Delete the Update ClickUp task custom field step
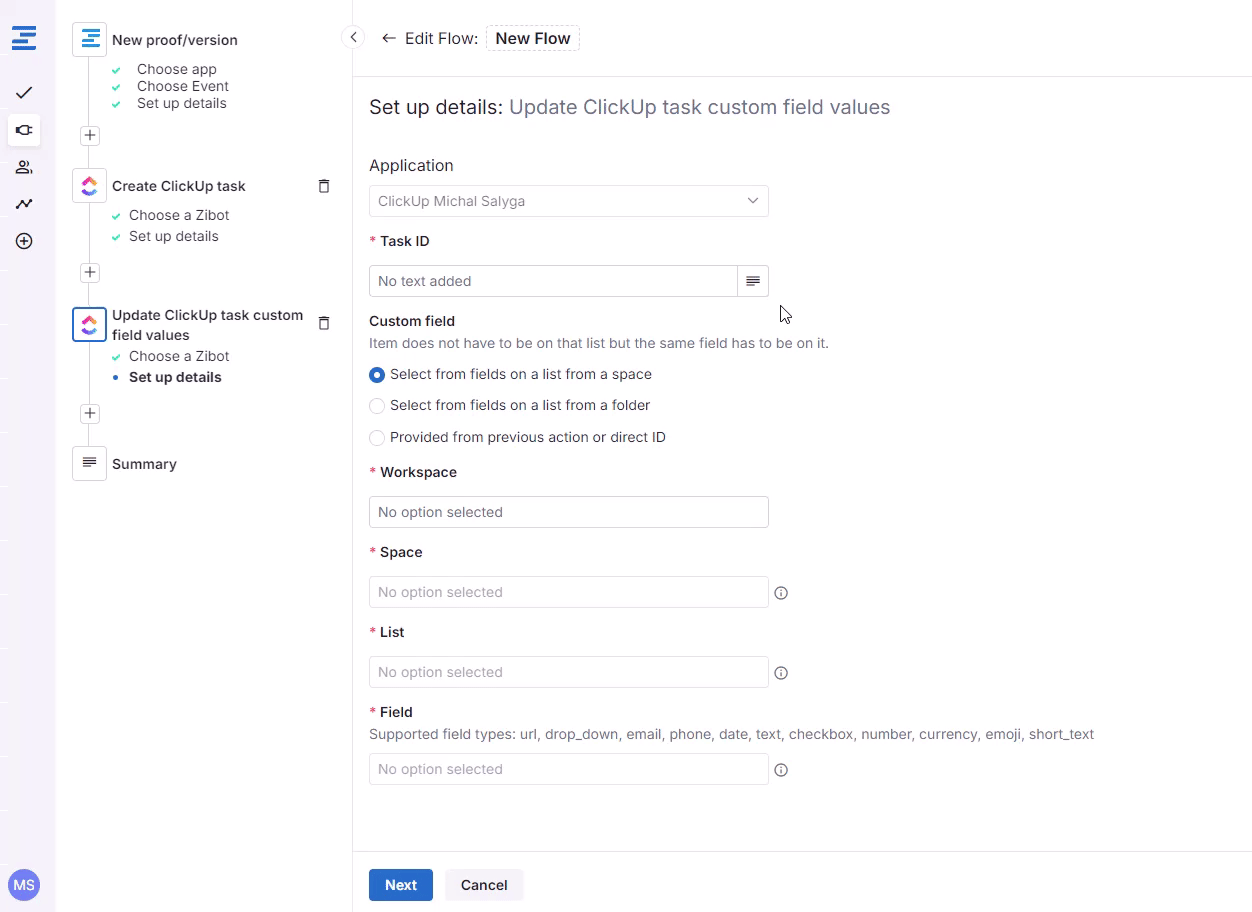1252x912 pixels. click(x=323, y=323)
